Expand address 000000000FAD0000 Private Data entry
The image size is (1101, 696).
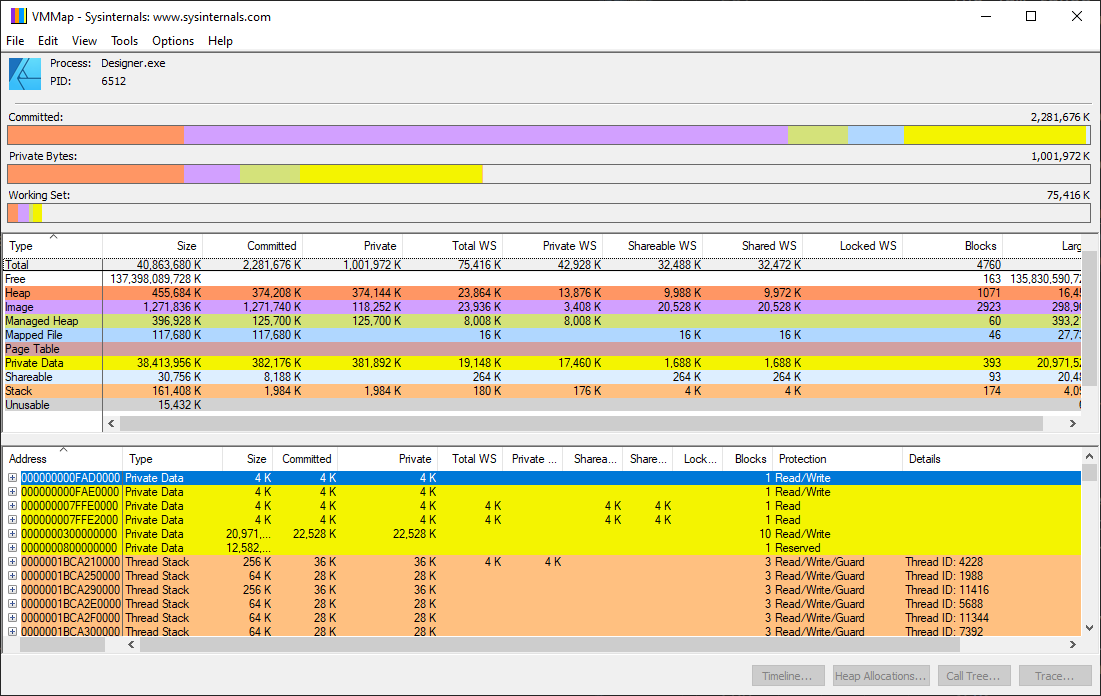[13, 478]
